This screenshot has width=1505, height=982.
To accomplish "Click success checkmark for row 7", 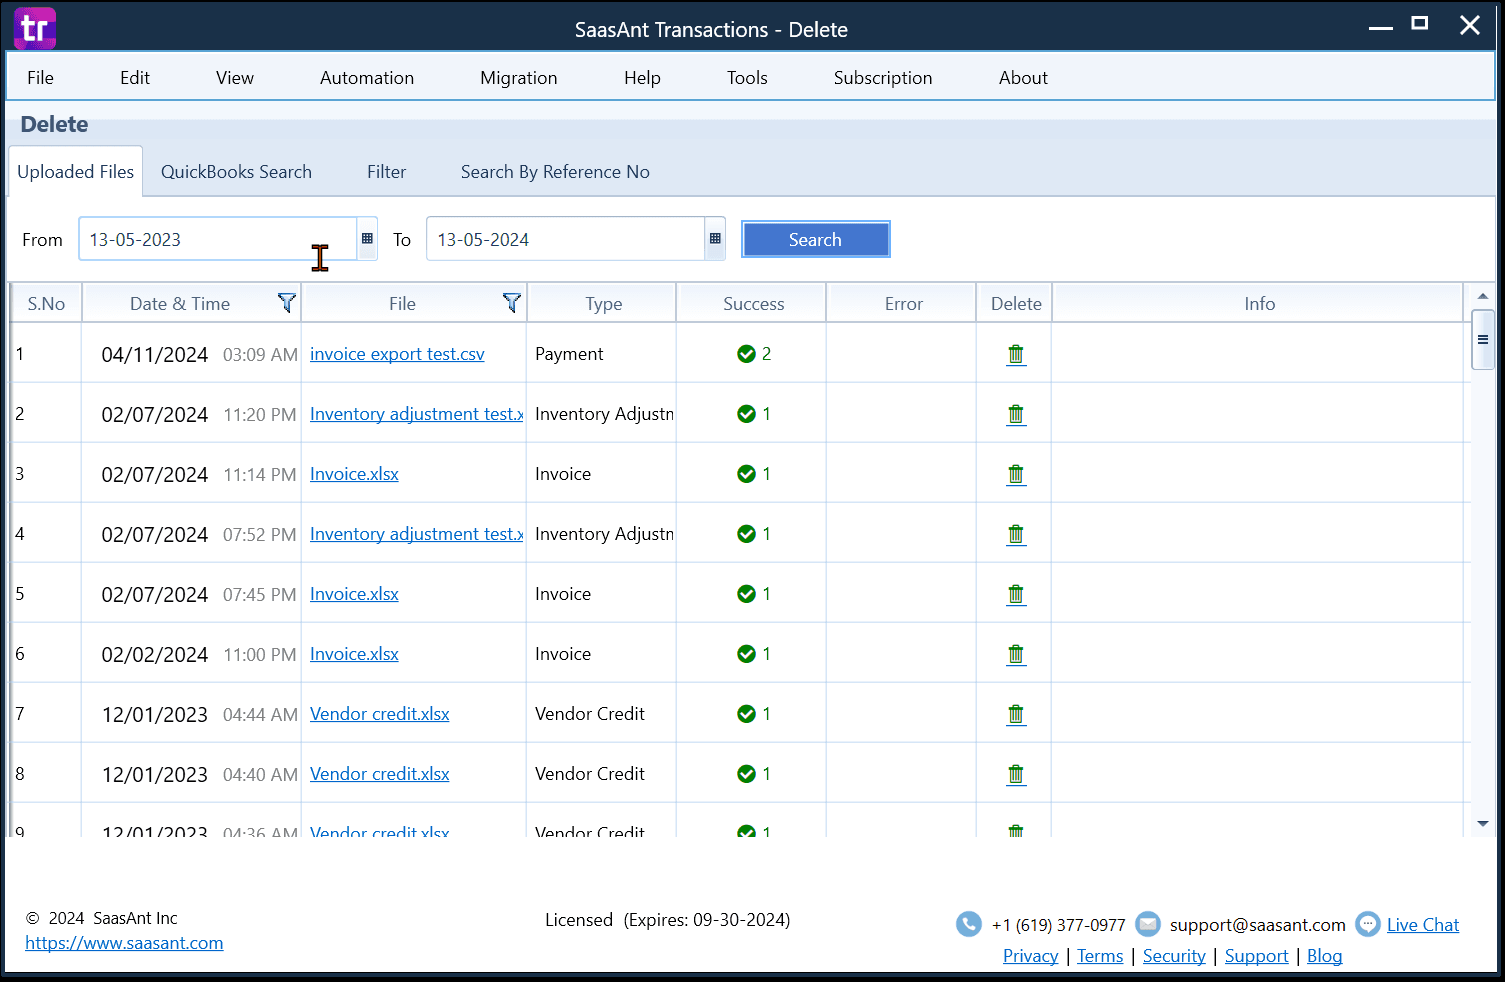I will click(x=746, y=714).
